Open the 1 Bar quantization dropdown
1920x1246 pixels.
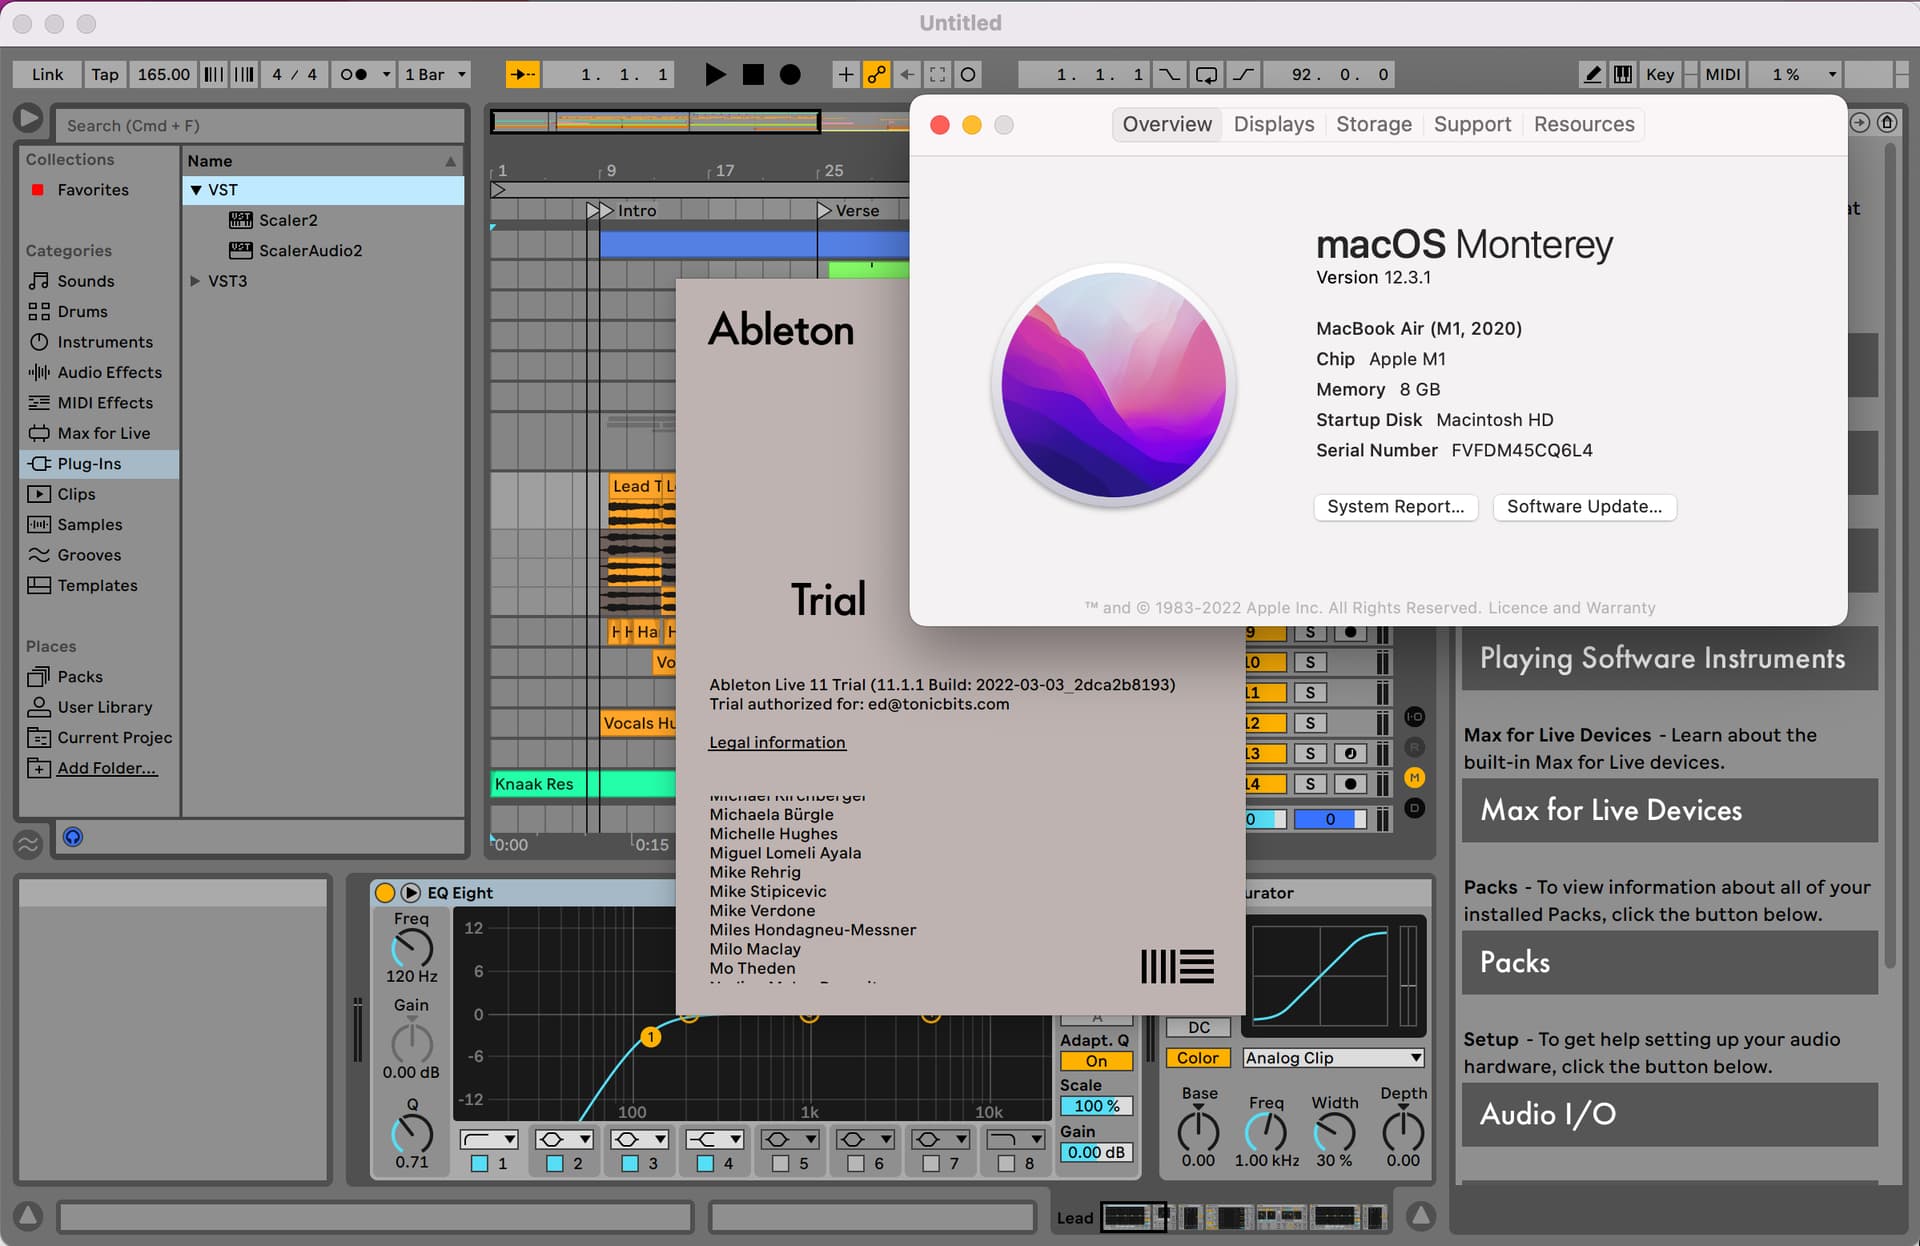coord(435,74)
